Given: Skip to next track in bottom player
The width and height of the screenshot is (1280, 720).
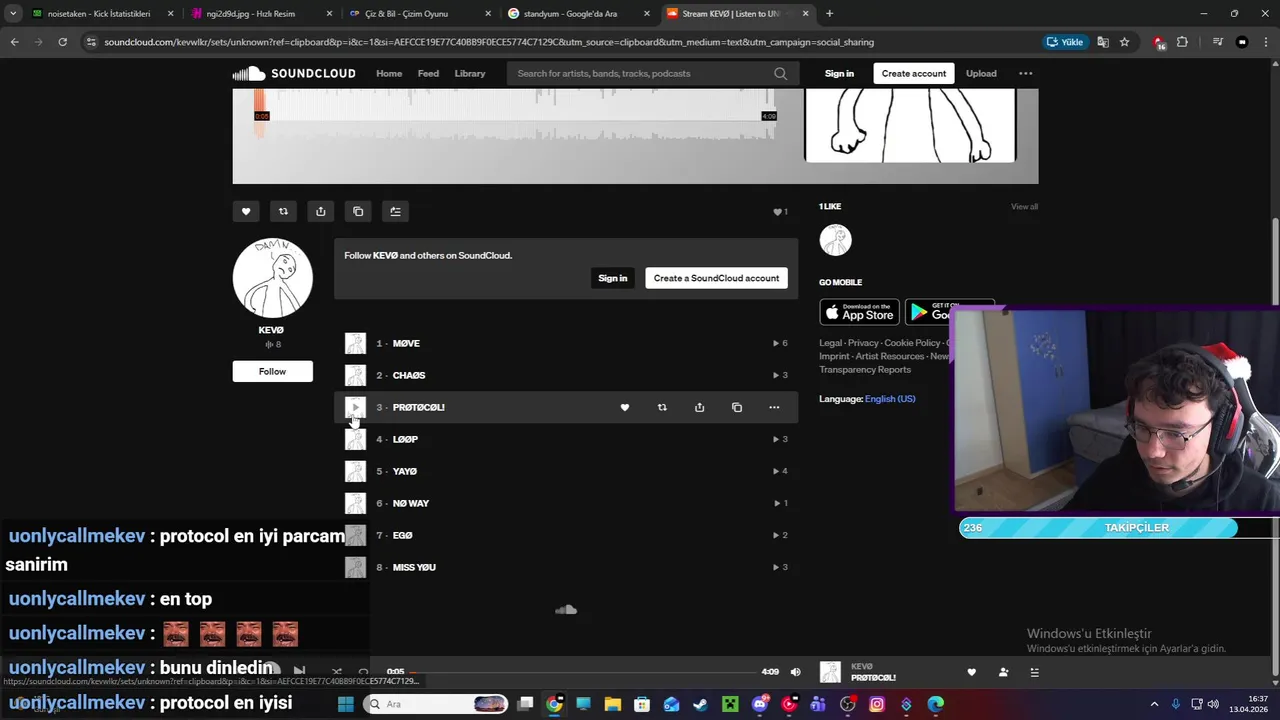Looking at the screenshot, I should [x=299, y=672].
